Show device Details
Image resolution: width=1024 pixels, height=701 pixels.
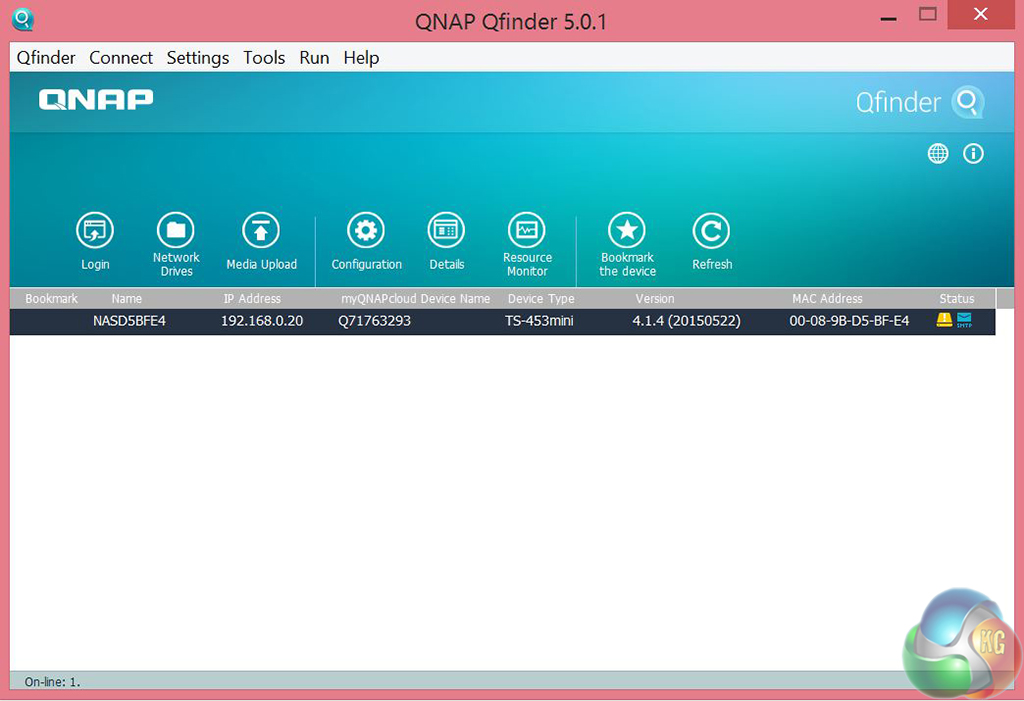pyautogui.click(x=446, y=231)
